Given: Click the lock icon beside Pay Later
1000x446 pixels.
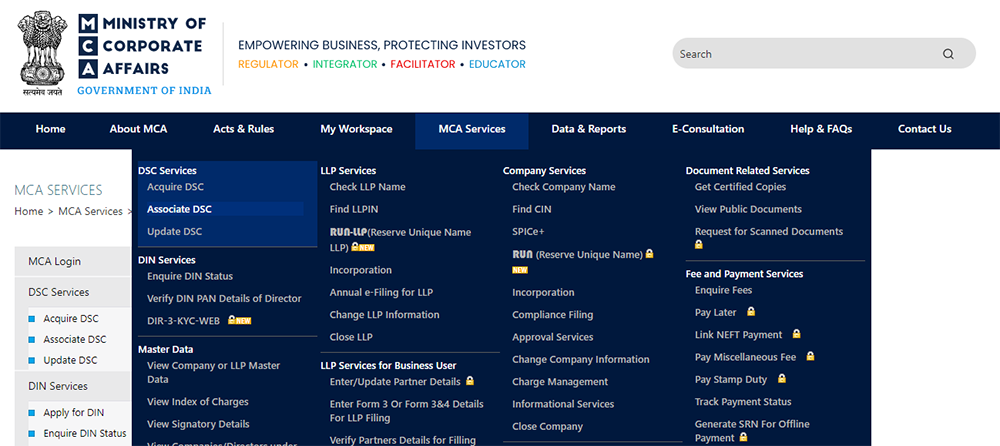Looking at the screenshot, I should click(x=751, y=313).
